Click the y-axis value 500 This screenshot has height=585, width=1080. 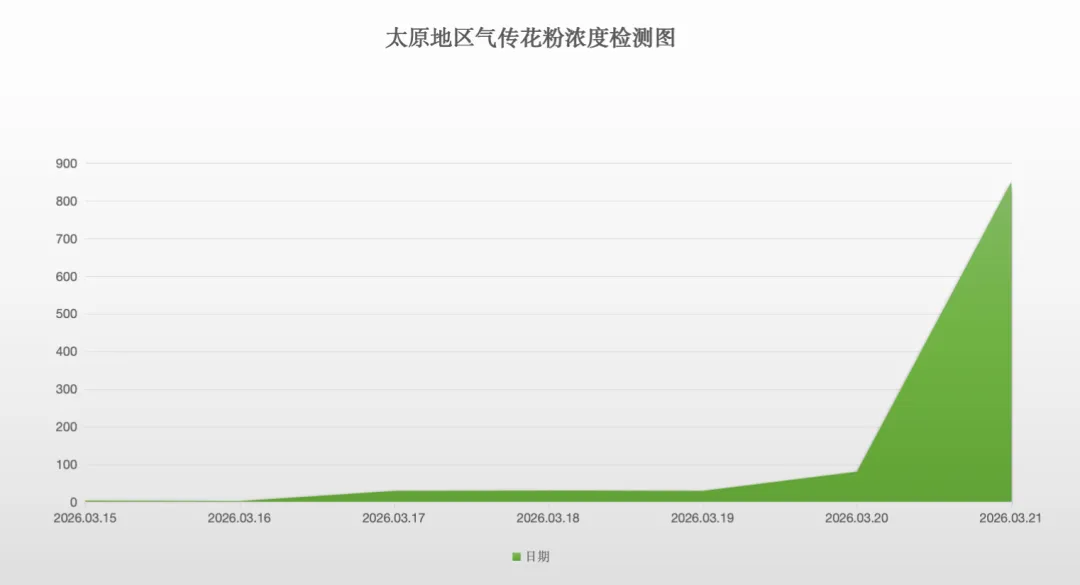(66, 314)
